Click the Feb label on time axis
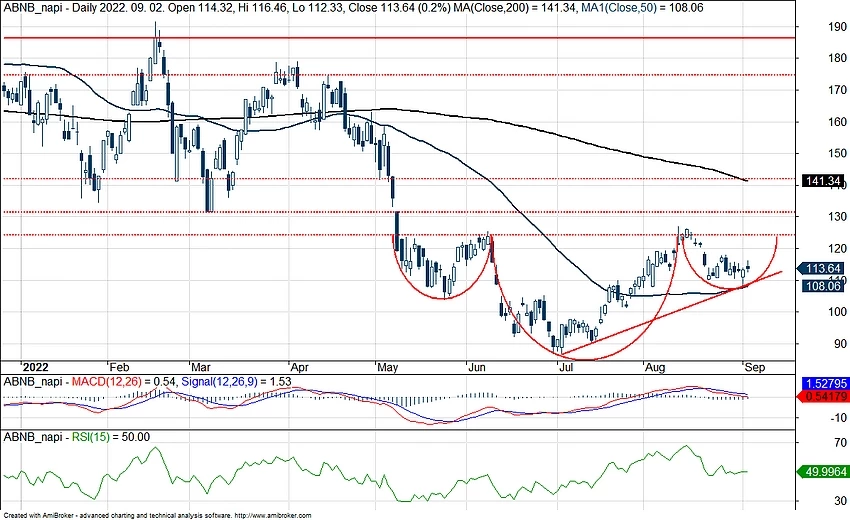Viewport: 850px width, 520px height. pyautogui.click(x=119, y=366)
